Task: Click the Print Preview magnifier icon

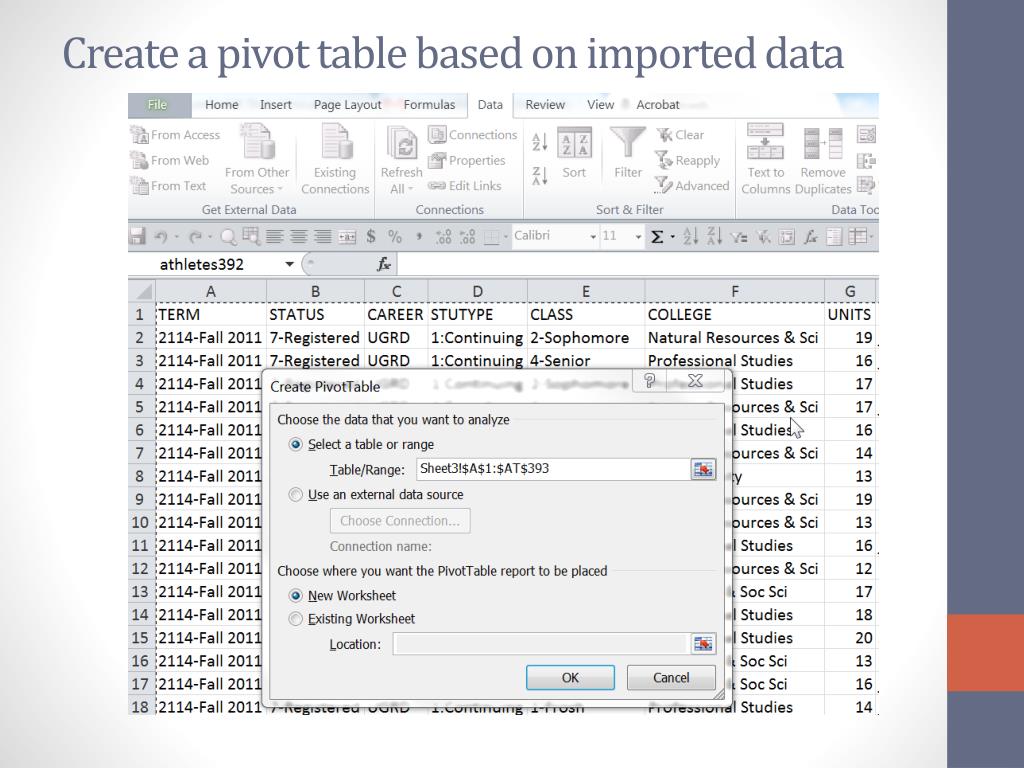Action: click(x=229, y=236)
